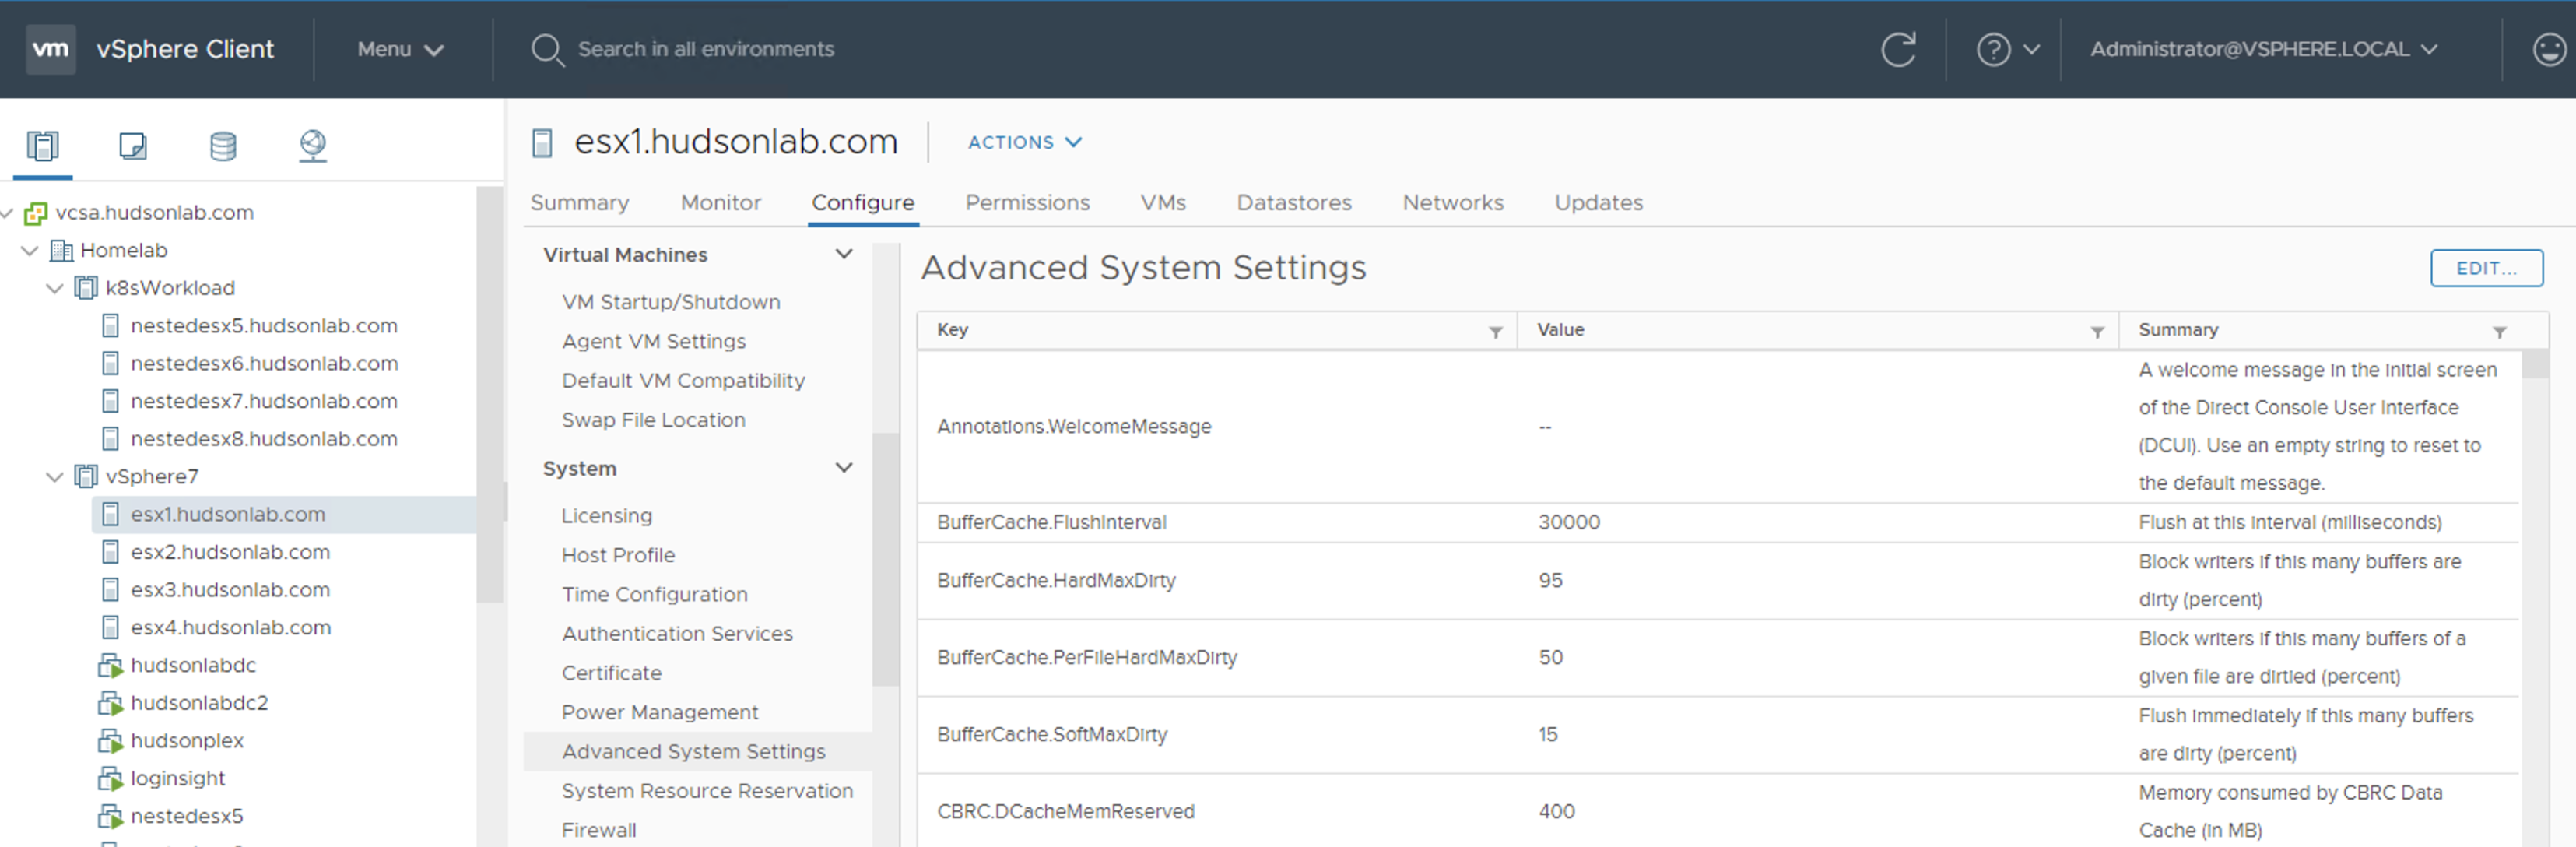This screenshot has width=2576, height=847.
Task: Open the Help question mark menu
Action: tap(2007, 49)
